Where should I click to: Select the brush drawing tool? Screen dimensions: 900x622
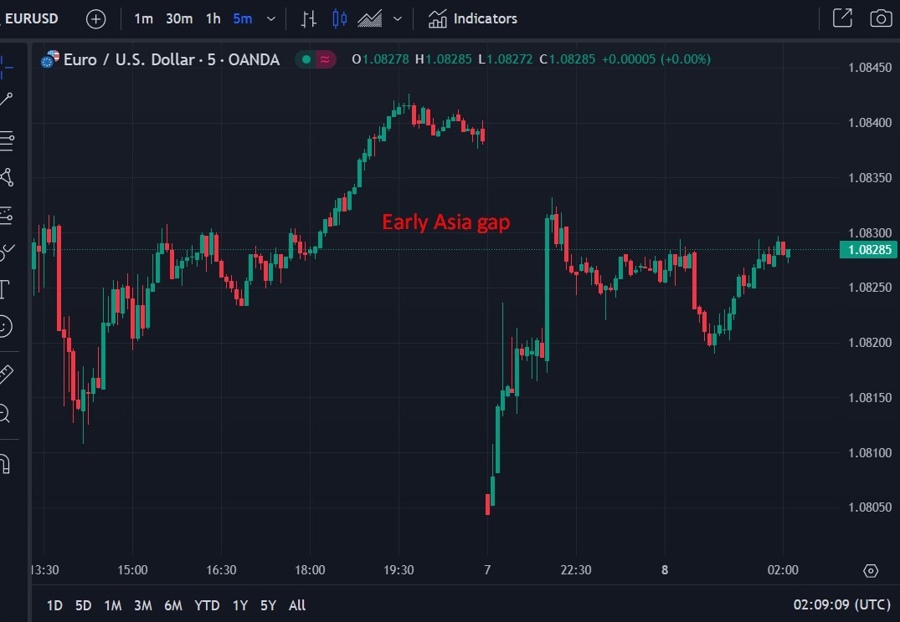tap(6, 251)
